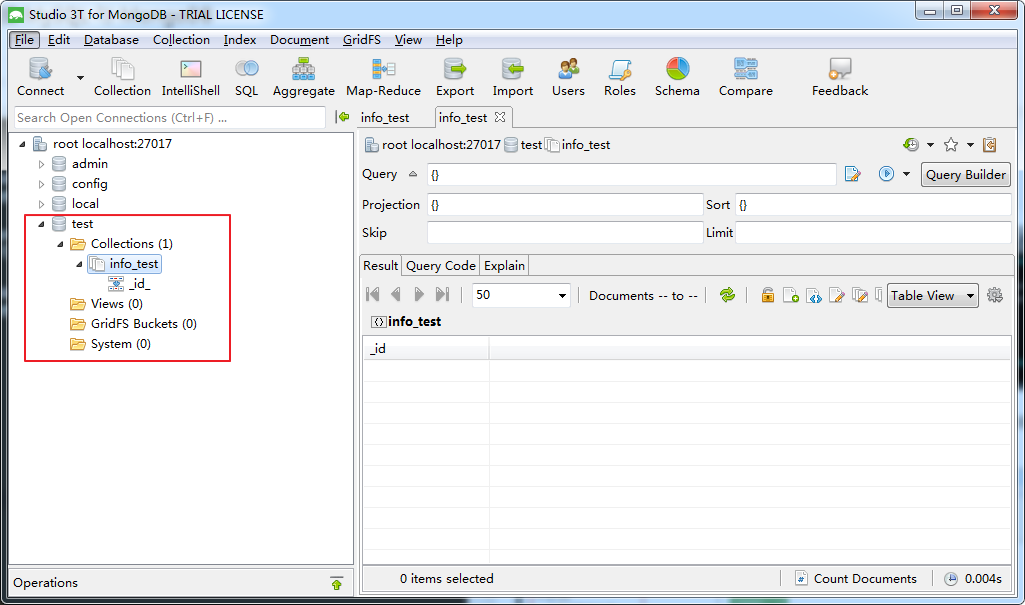Collapse the test database node

coord(41,224)
